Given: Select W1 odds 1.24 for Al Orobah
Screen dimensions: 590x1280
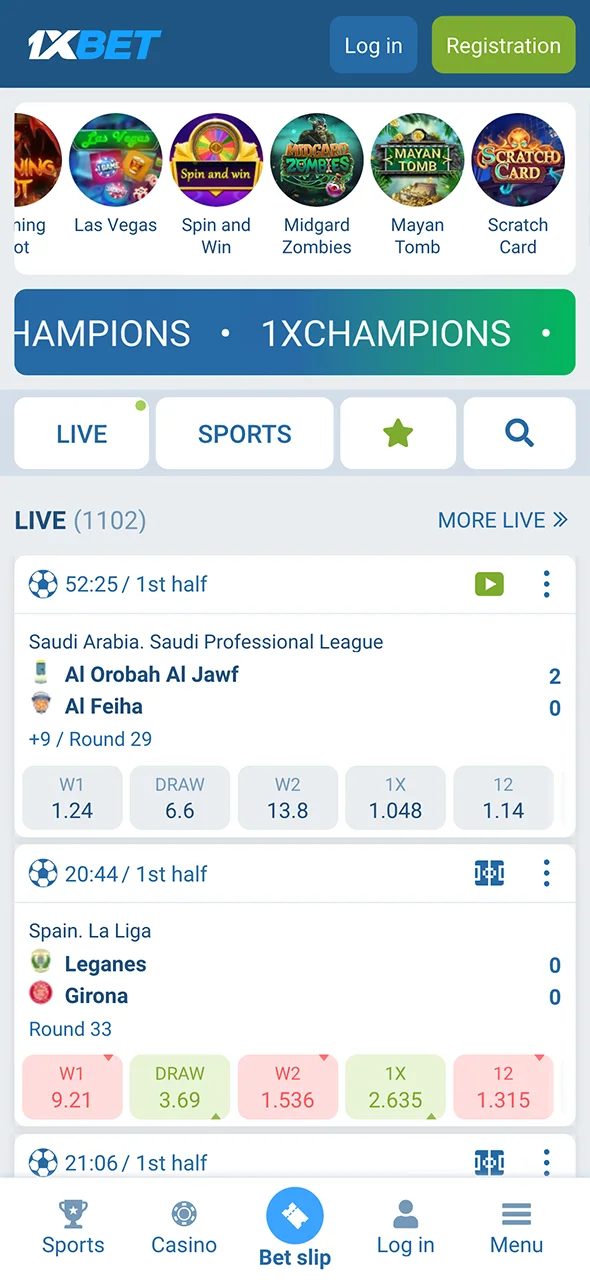Looking at the screenshot, I should click(72, 798).
